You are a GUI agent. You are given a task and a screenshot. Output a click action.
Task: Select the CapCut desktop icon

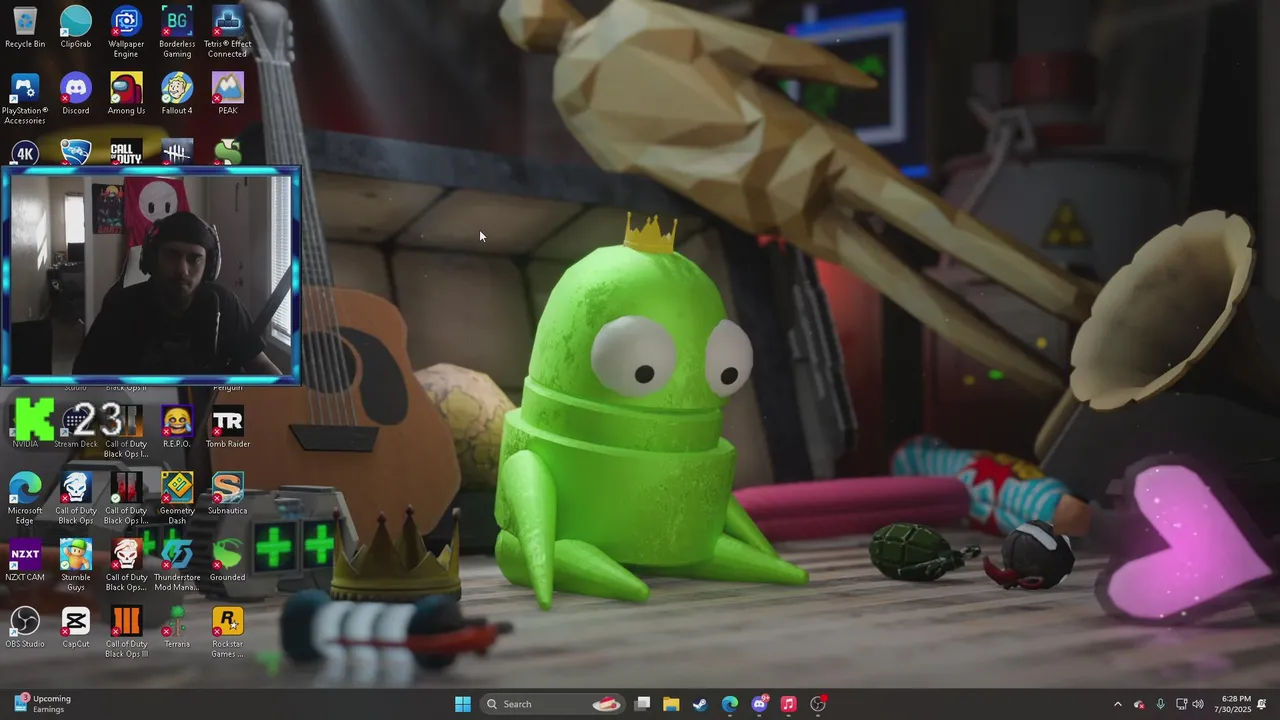(x=76, y=627)
